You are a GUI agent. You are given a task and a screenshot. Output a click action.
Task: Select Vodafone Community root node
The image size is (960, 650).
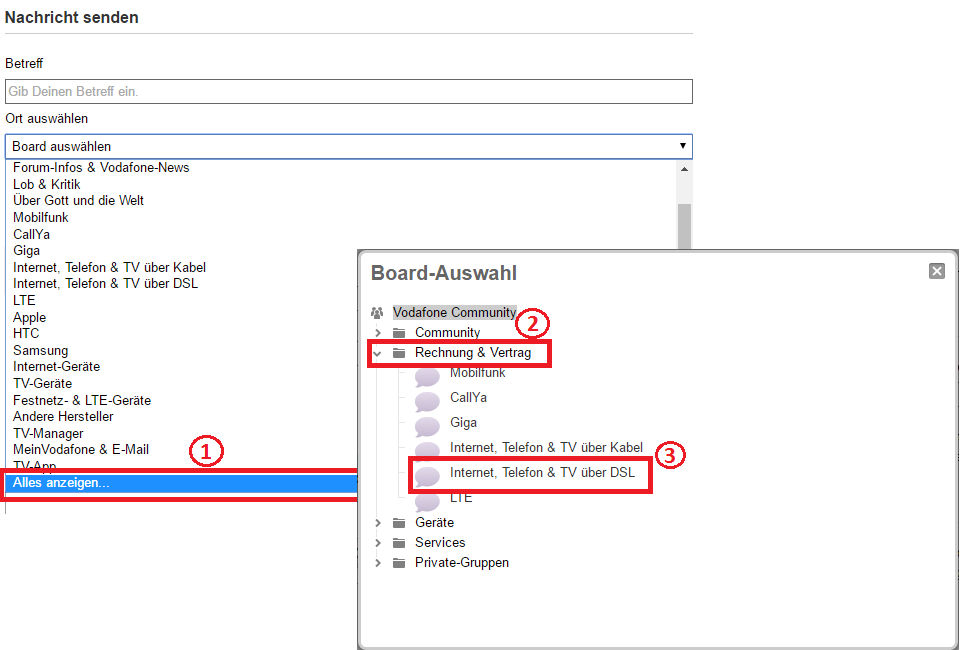[x=454, y=313]
